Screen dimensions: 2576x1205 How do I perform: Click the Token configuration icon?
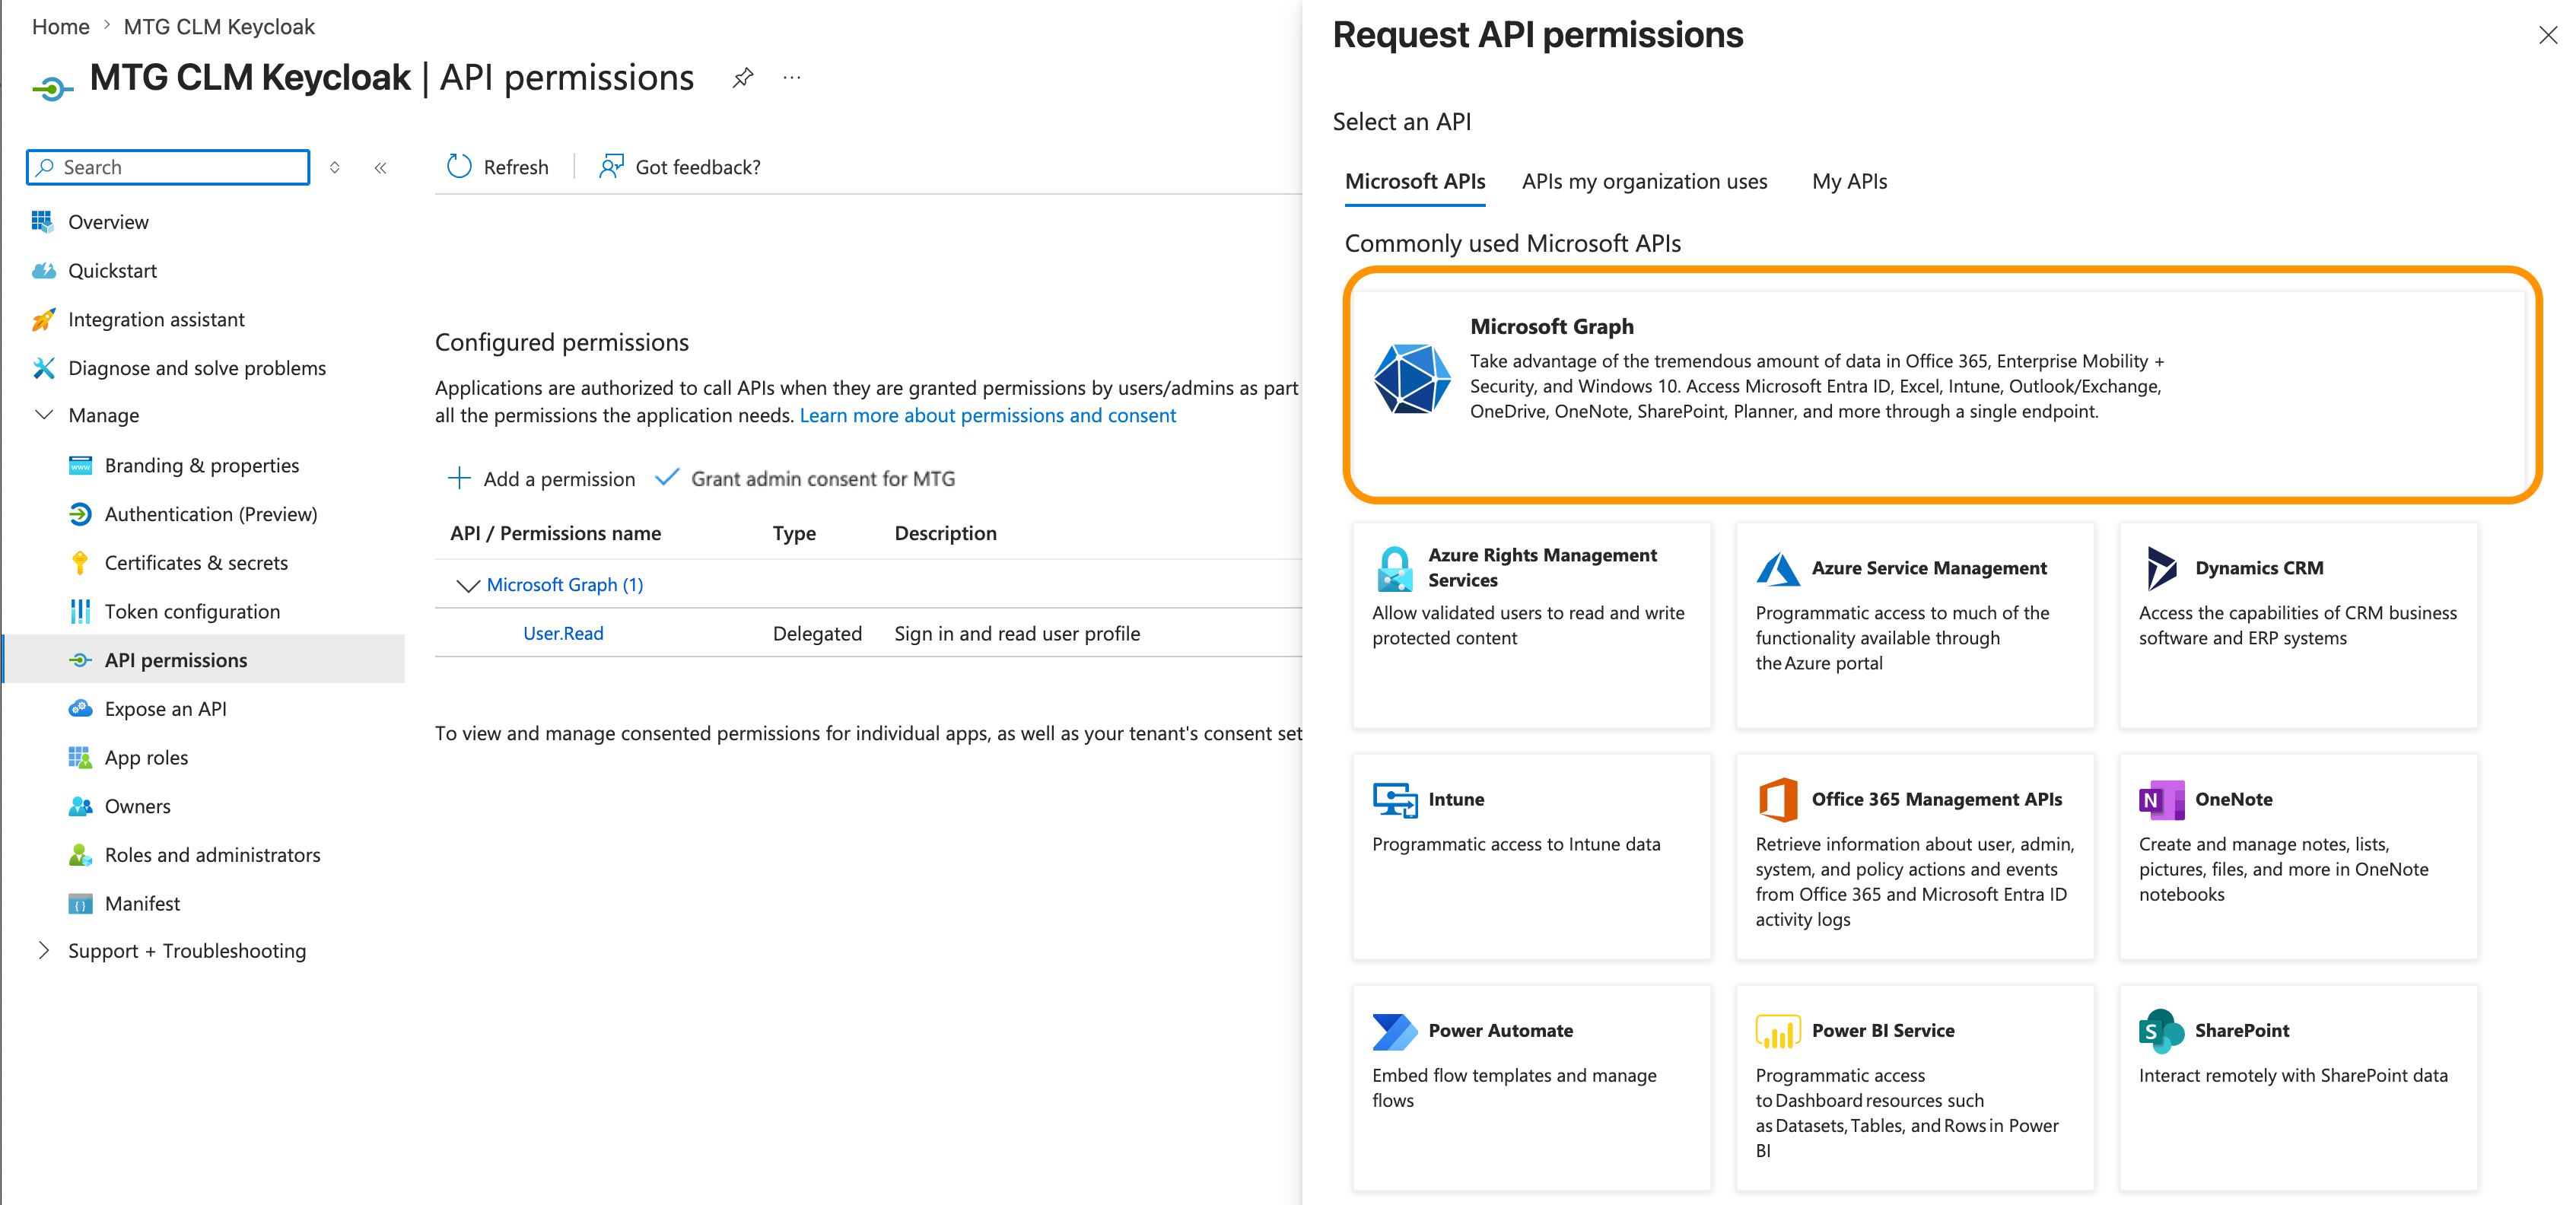80,611
